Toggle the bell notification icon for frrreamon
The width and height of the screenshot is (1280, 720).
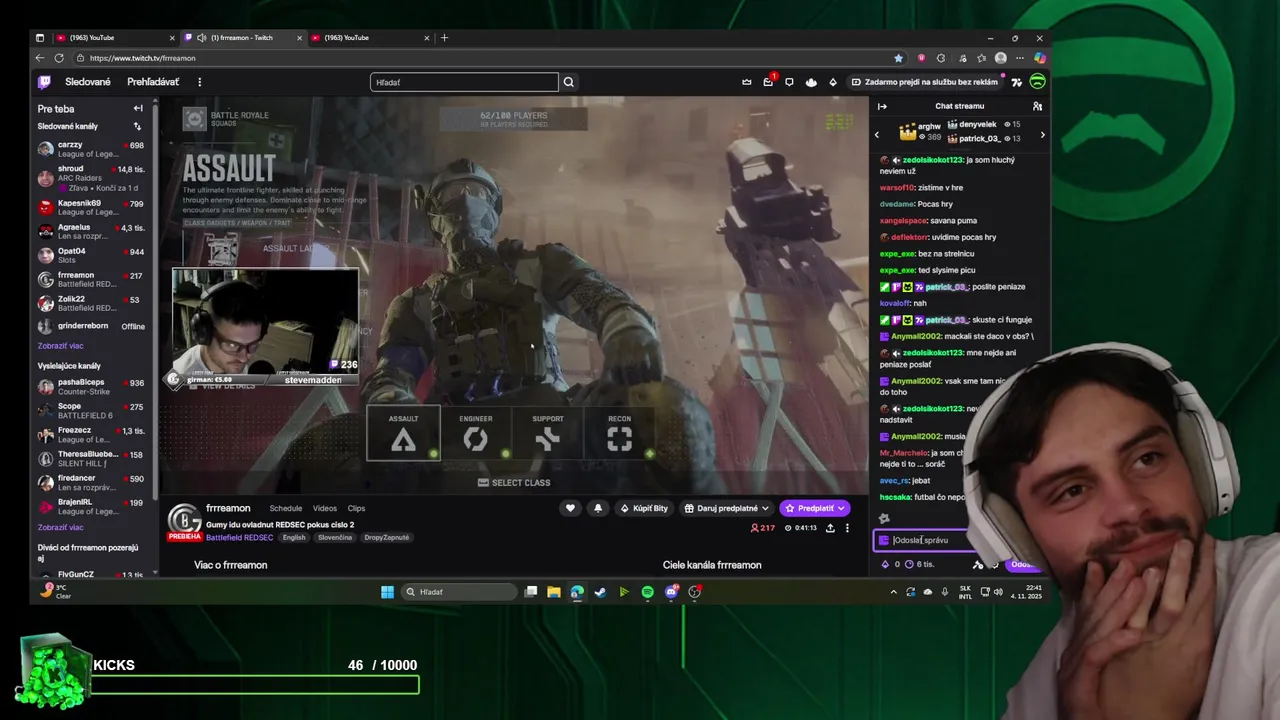[x=598, y=508]
